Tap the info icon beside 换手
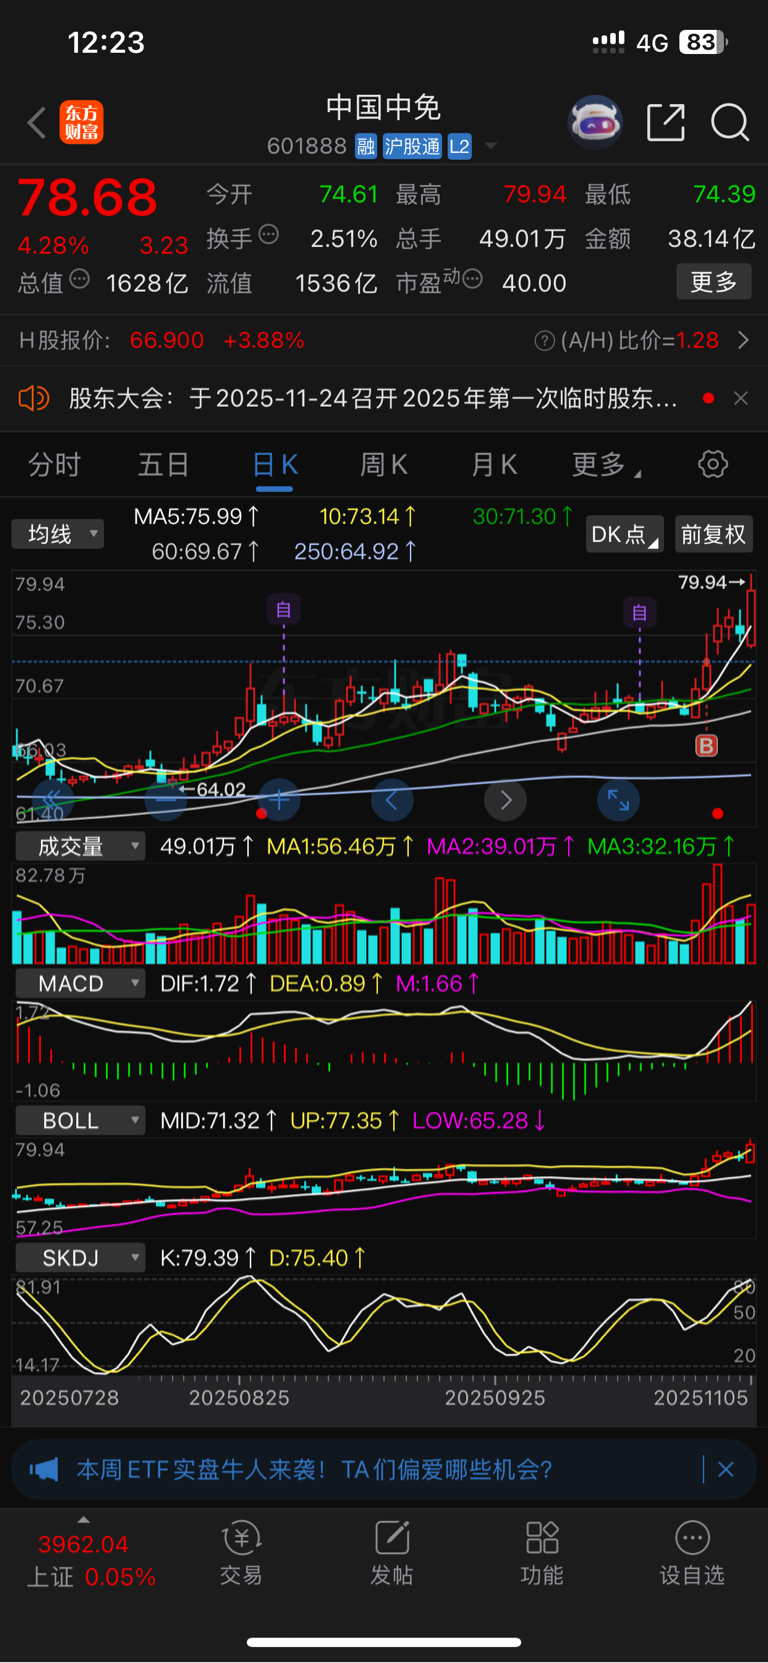The width and height of the screenshot is (768, 1663). 268,235
